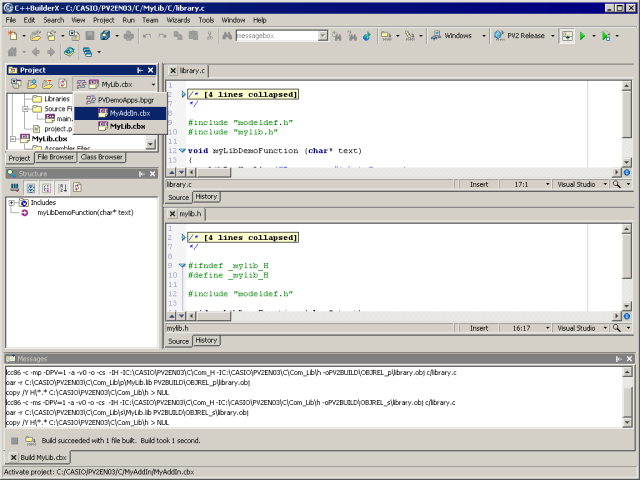Click the Insert mode indicator for mylib.h
Screen dimensions: 640x480
click(x=479, y=328)
